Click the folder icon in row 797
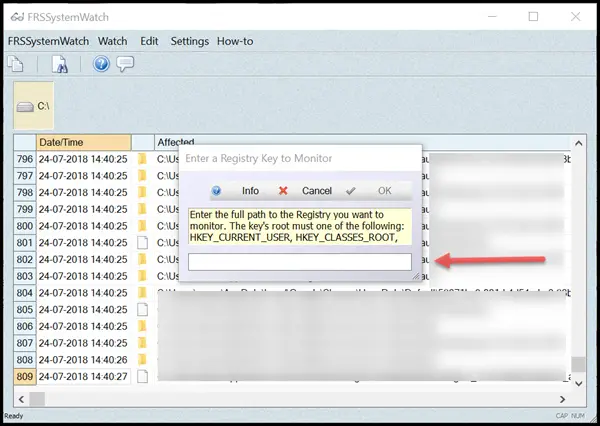600x426 pixels. tap(142, 176)
